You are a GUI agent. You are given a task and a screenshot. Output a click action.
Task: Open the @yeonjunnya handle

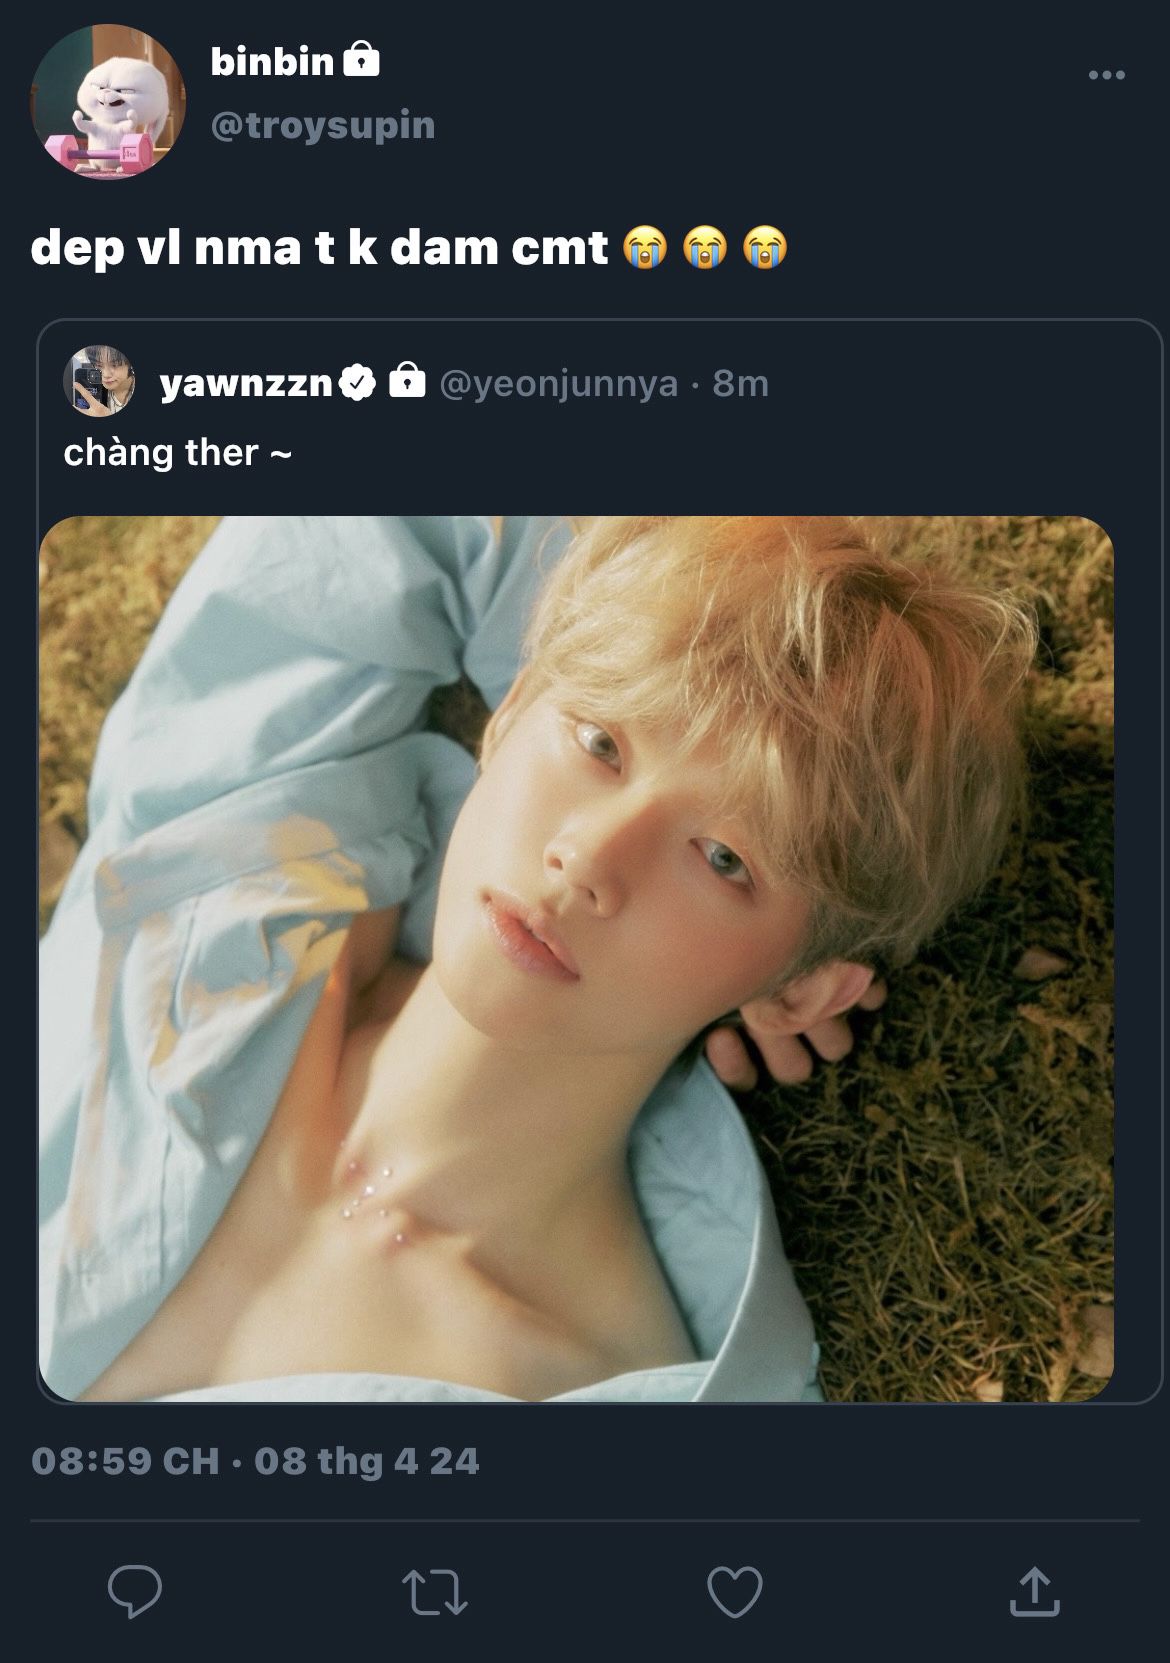(x=558, y=383)
